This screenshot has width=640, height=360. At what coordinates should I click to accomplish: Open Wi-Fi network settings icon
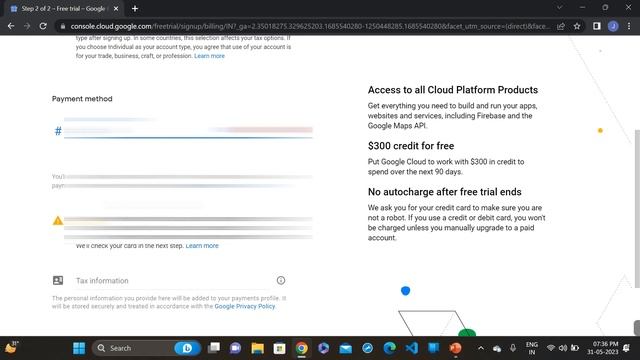(551, 348)
